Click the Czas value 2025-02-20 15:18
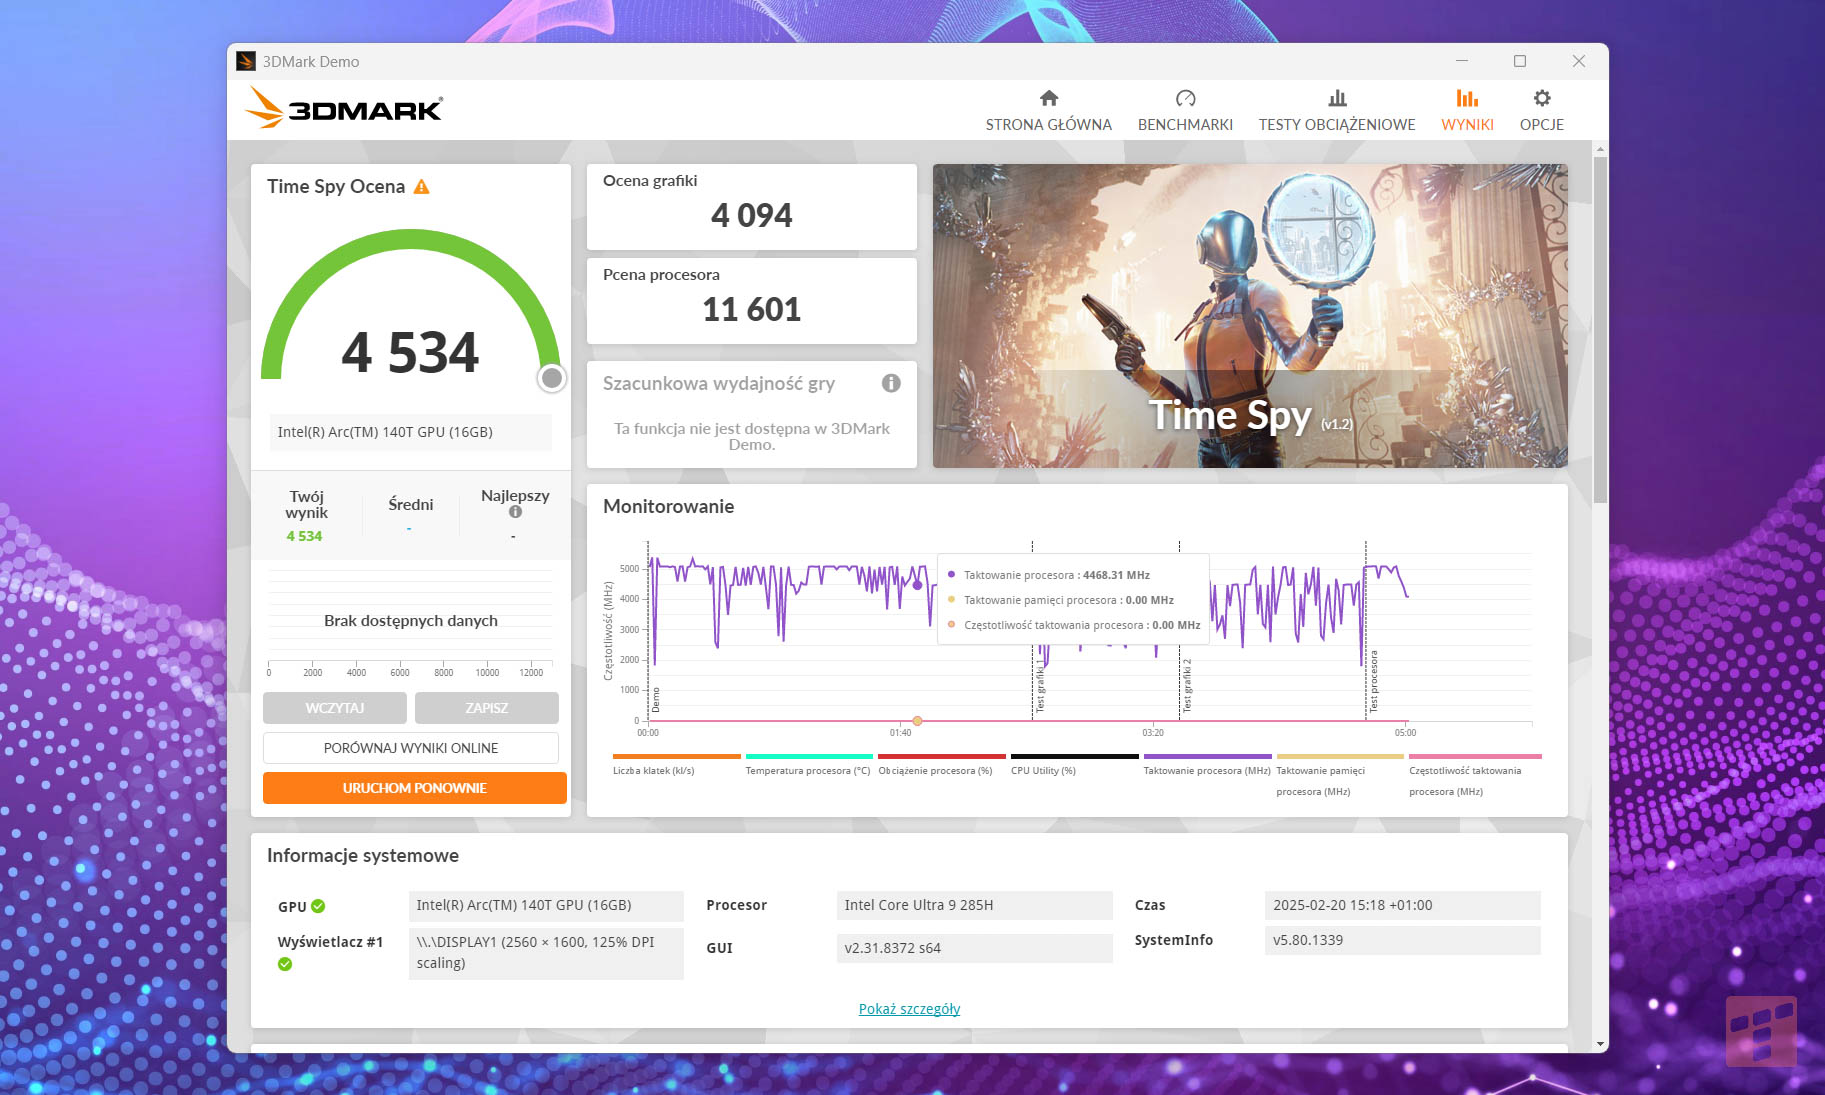Image resolution: width=1825 pixels, height=1095 pixels. click(1403, 905)
